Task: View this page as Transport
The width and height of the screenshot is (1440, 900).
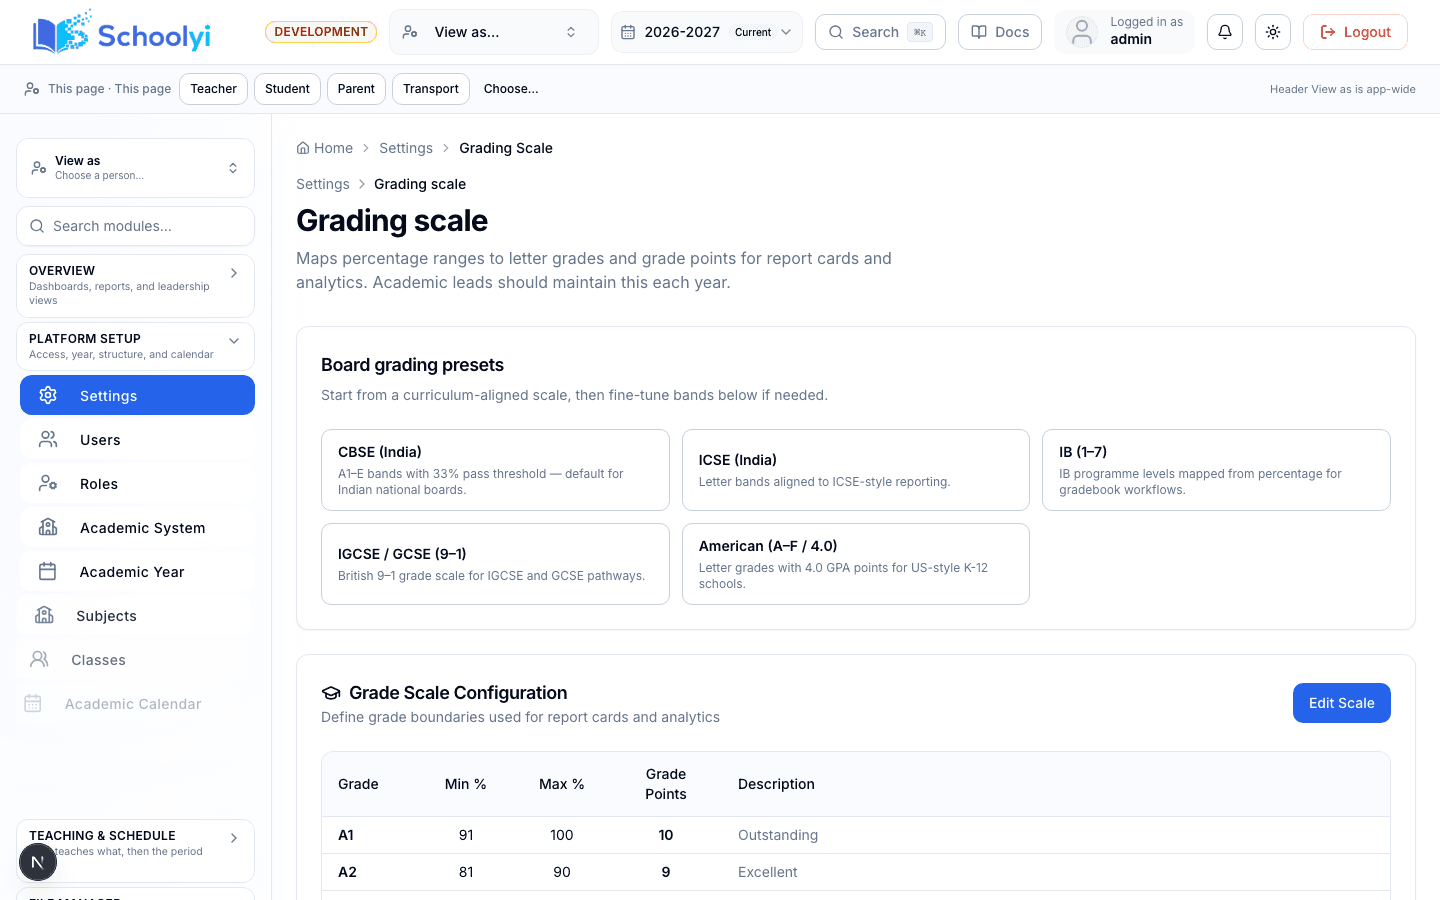Action: click(431, 89)
